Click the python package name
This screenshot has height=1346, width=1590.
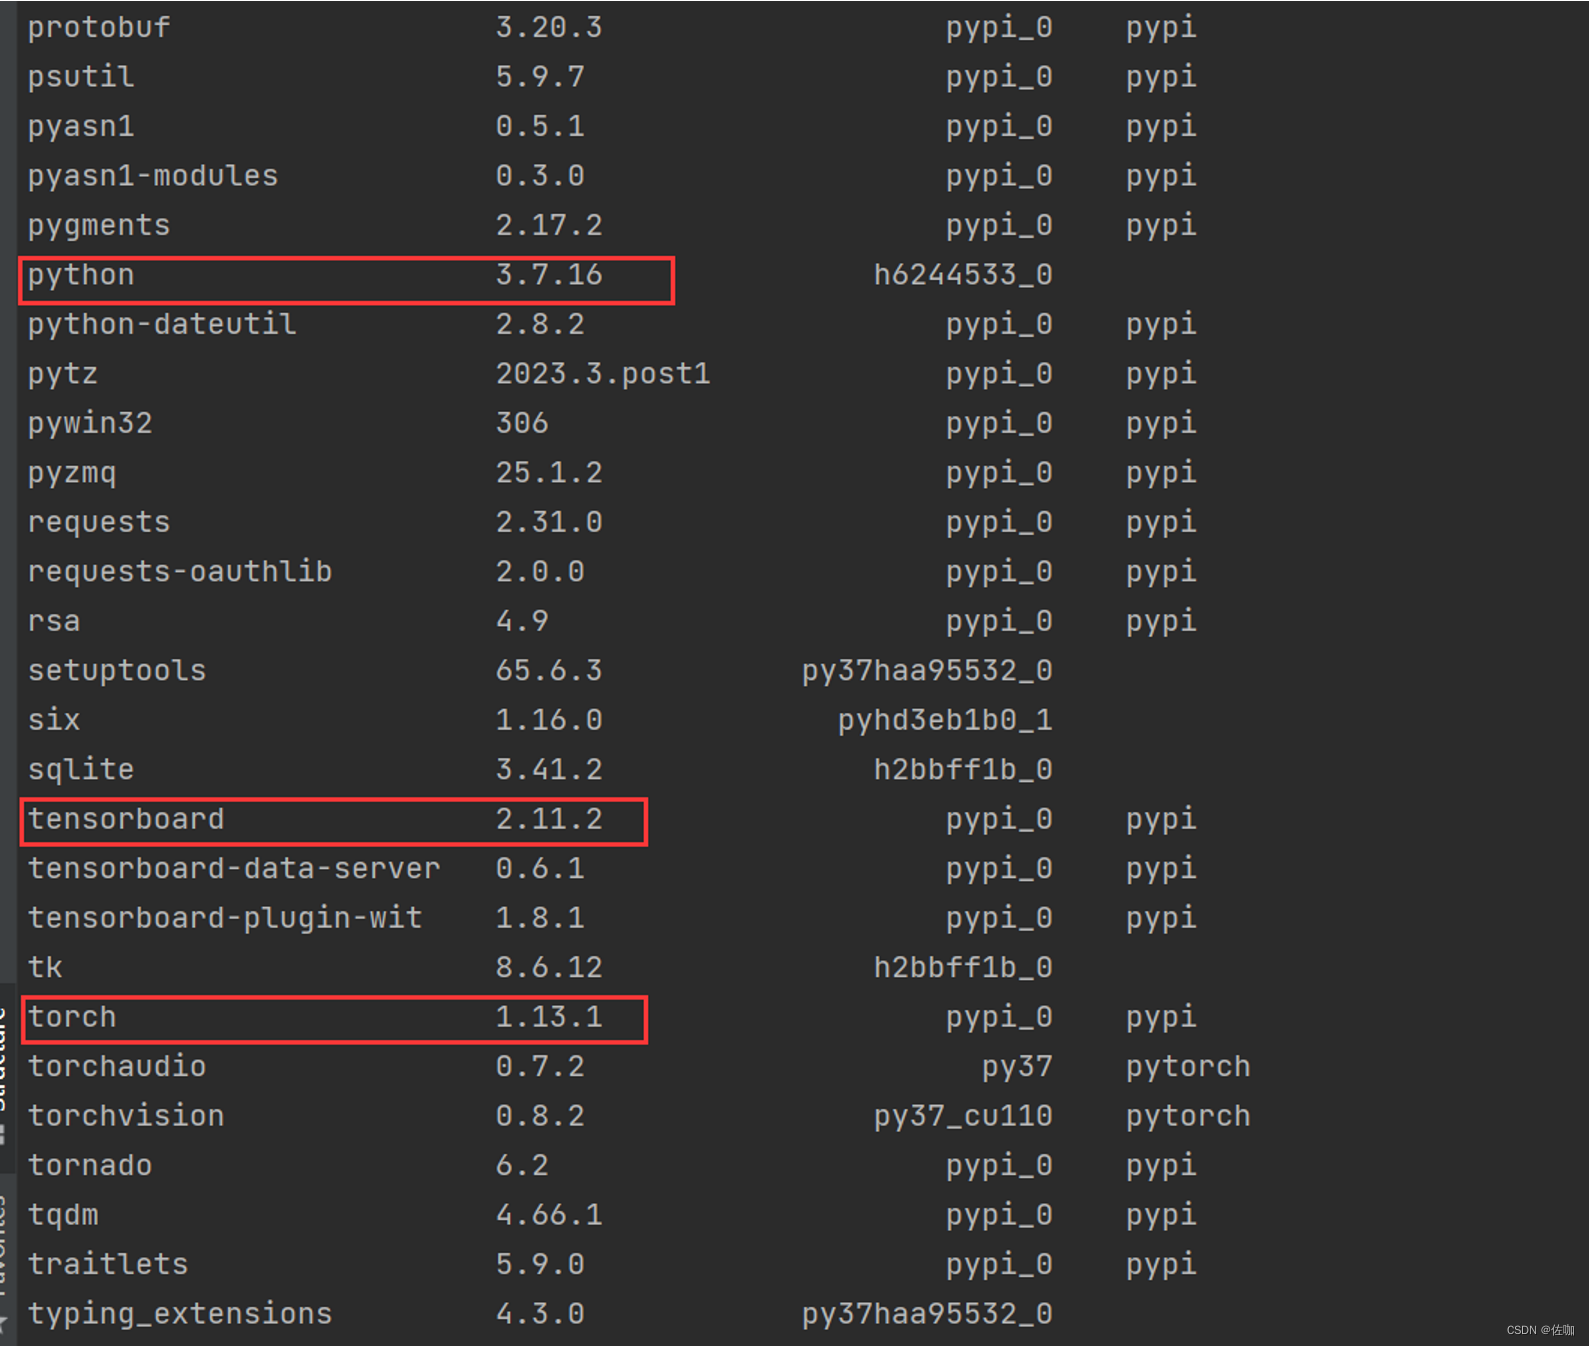click(80, 275)
